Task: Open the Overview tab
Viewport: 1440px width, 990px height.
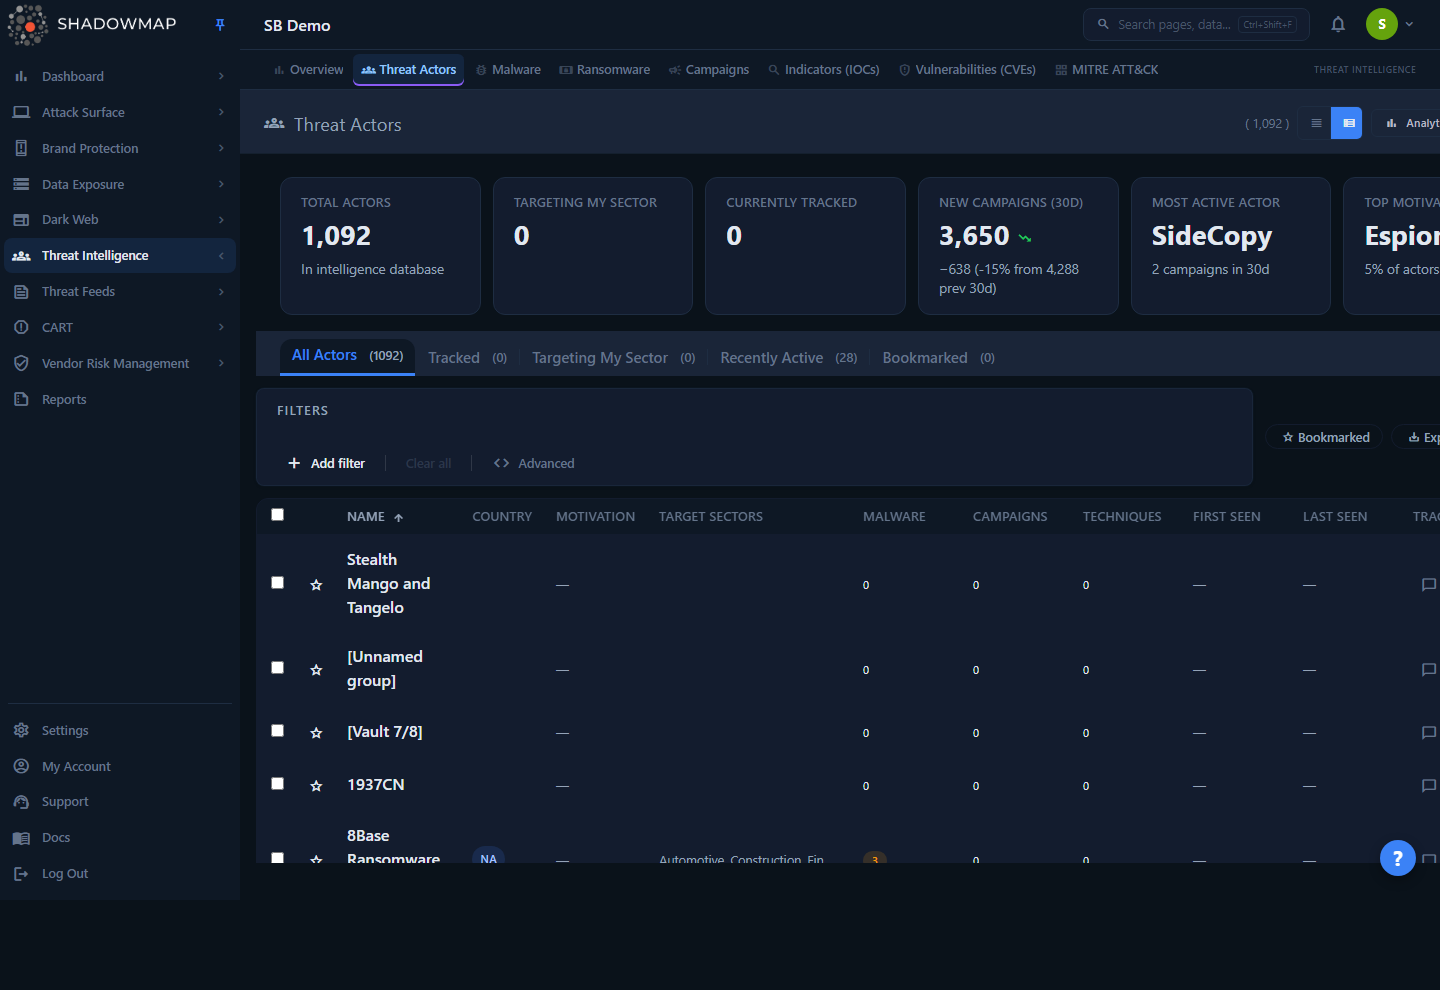Action: coord(308,70)
